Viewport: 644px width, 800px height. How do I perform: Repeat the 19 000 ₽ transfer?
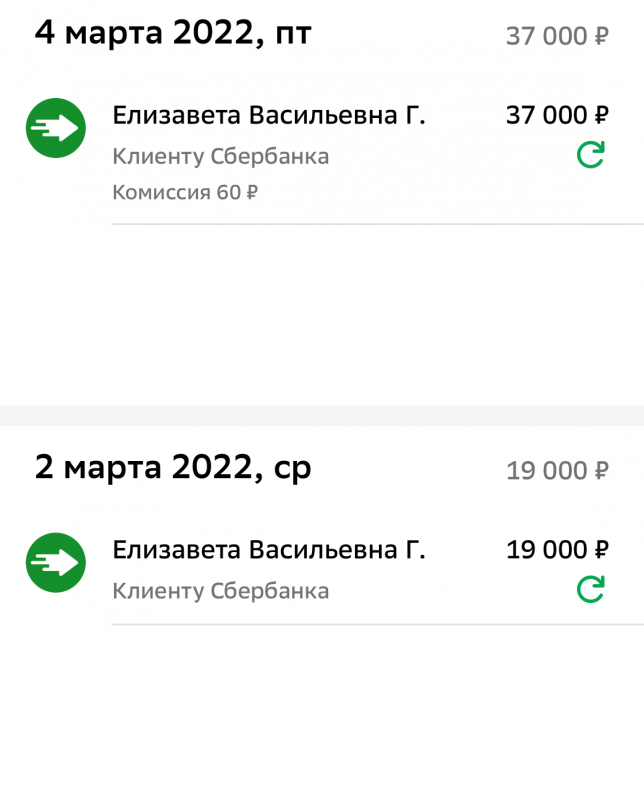click(591, 589)
